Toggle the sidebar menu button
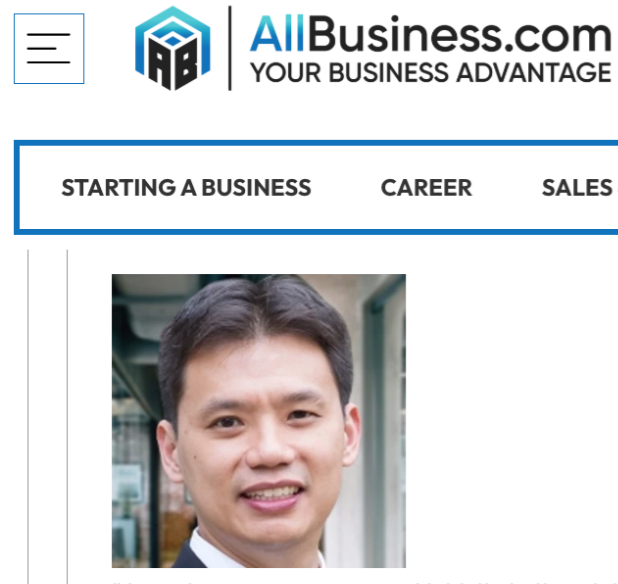 tap(49, 48)
